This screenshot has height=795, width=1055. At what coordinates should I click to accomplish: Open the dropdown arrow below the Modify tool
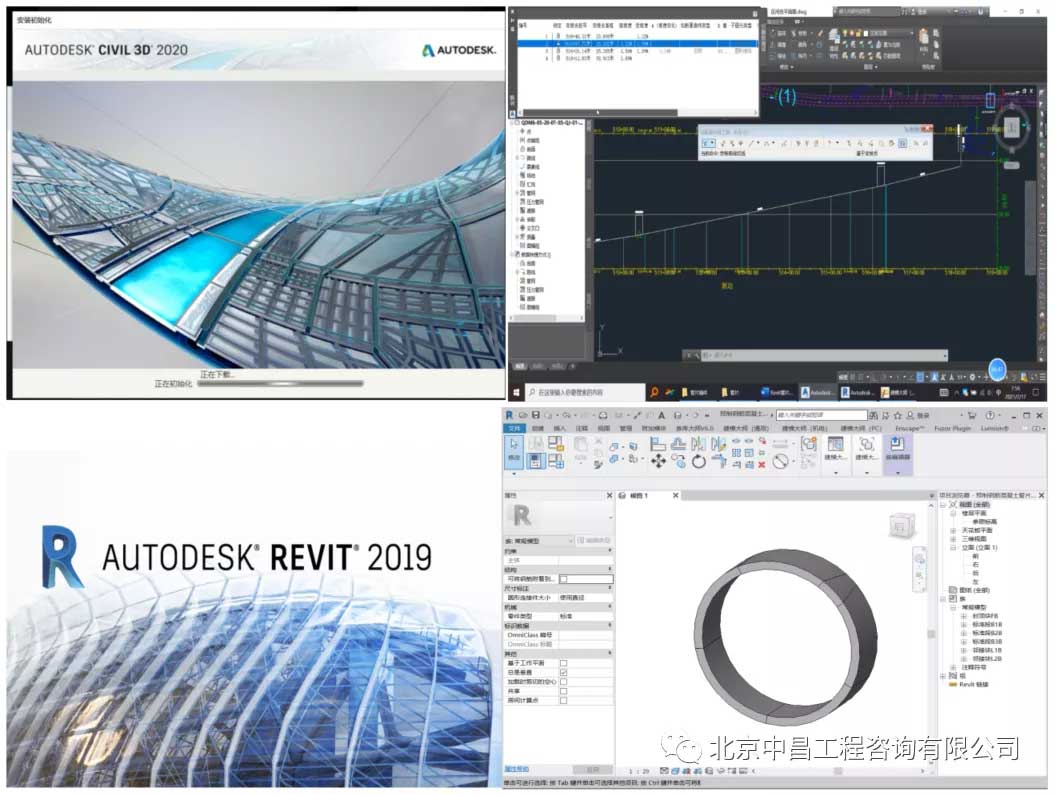point(514,473)
